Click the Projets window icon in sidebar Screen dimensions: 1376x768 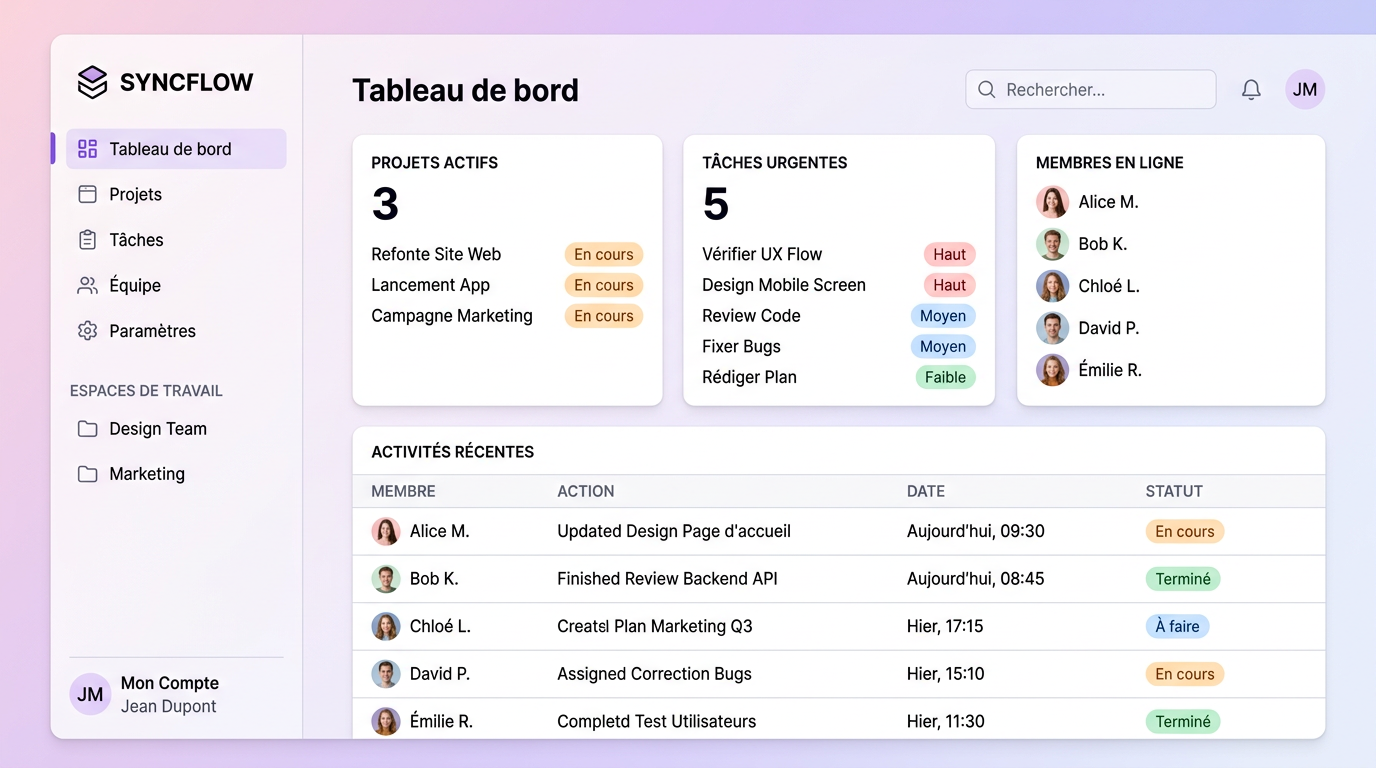pos(88,194)
